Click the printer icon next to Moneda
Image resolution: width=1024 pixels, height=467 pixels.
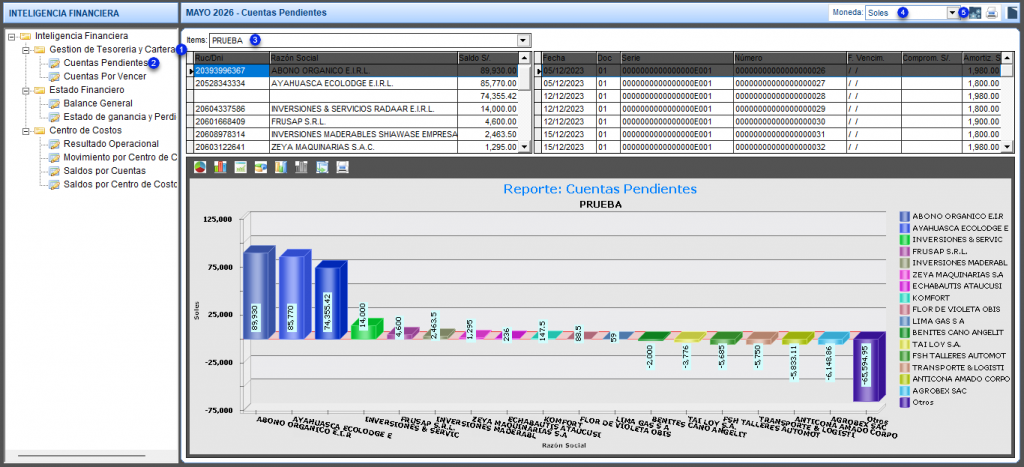pos(992,12)
